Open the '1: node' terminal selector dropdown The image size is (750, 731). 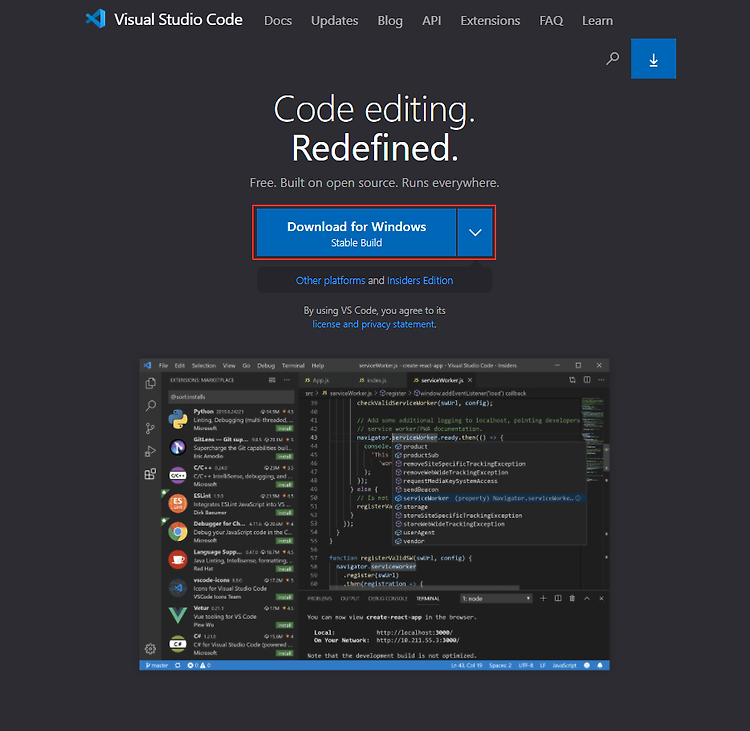pos(496,598)
